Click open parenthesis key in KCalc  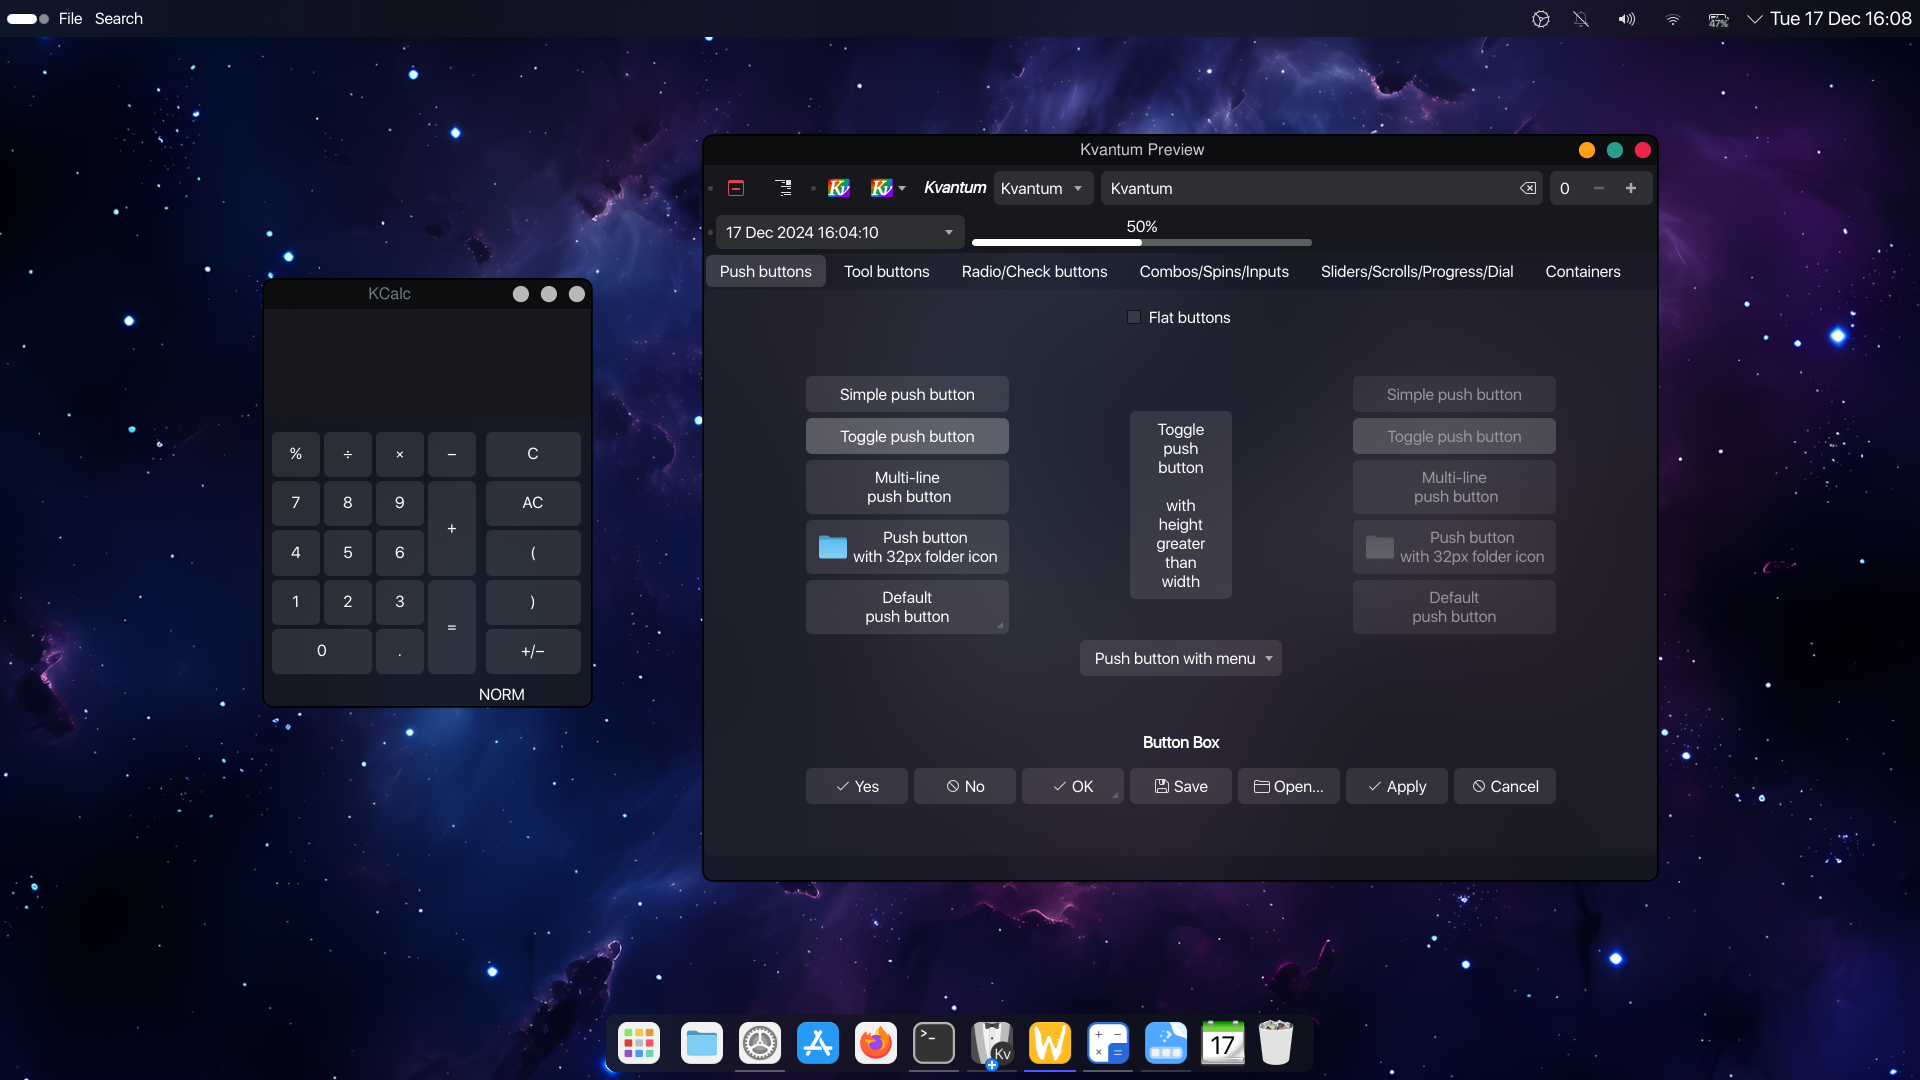point(533,553)
